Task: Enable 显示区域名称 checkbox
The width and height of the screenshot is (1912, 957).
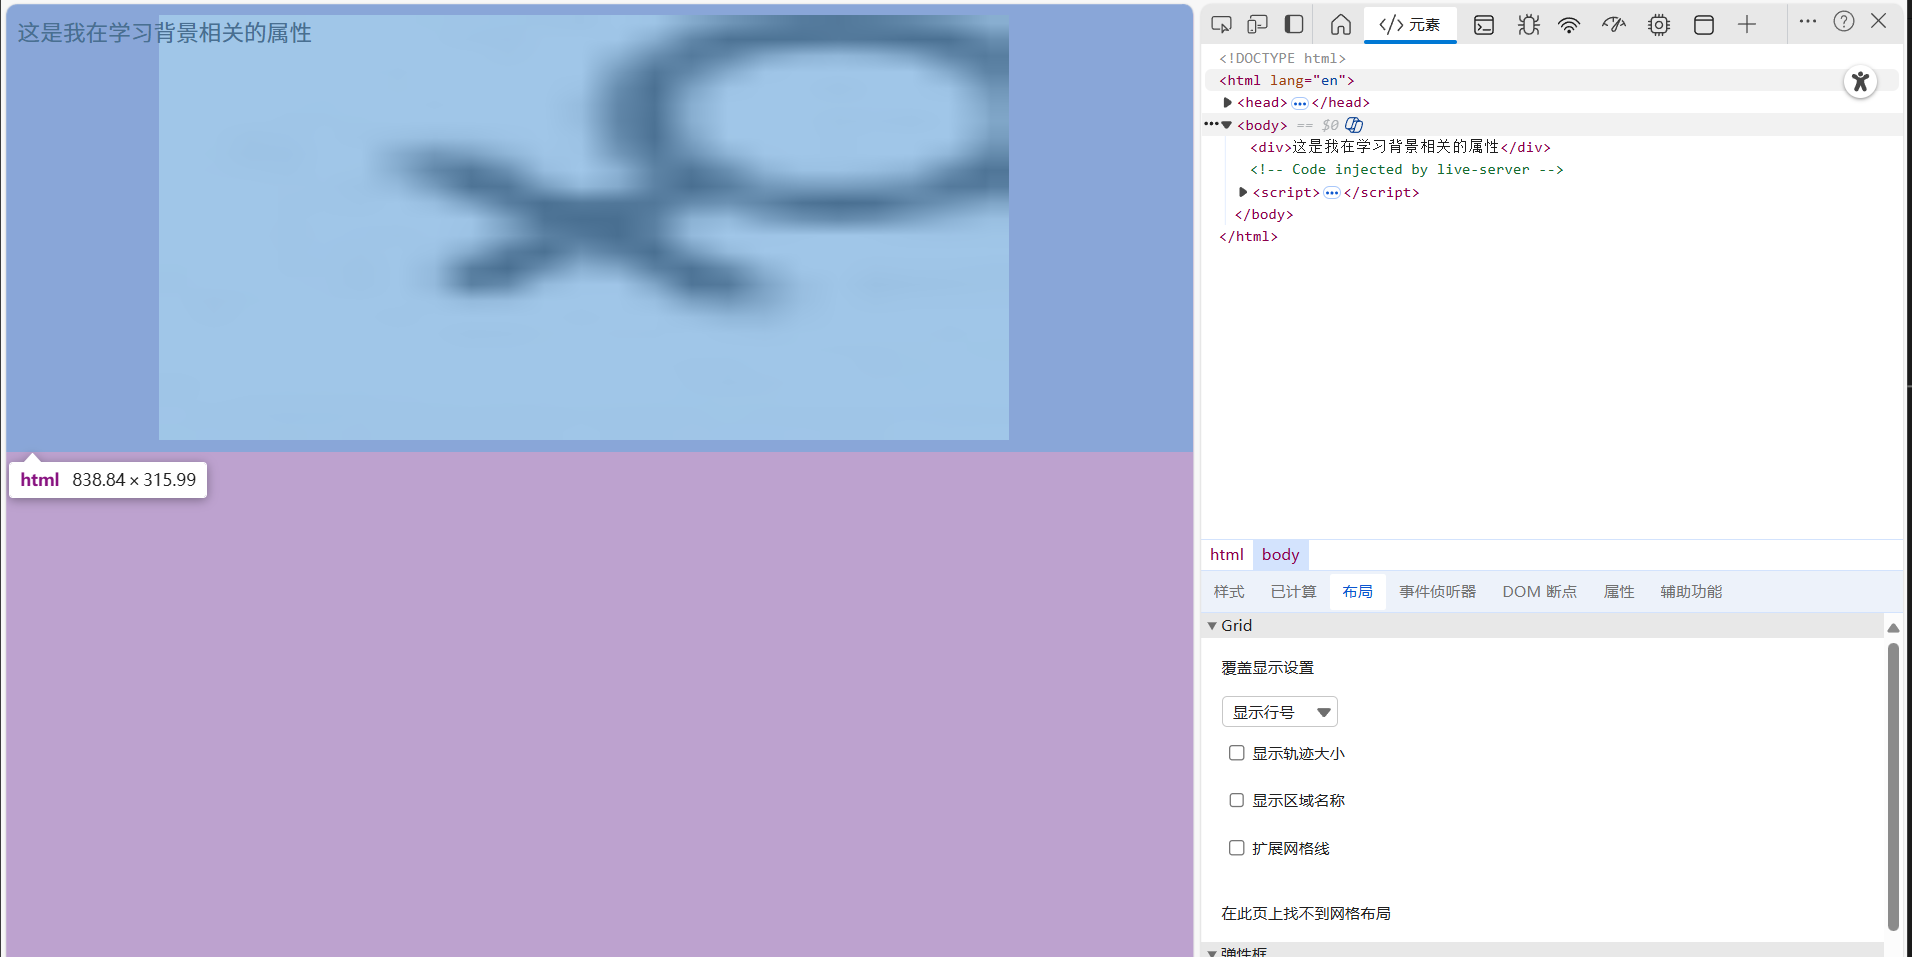Action: pos(1237,800)
